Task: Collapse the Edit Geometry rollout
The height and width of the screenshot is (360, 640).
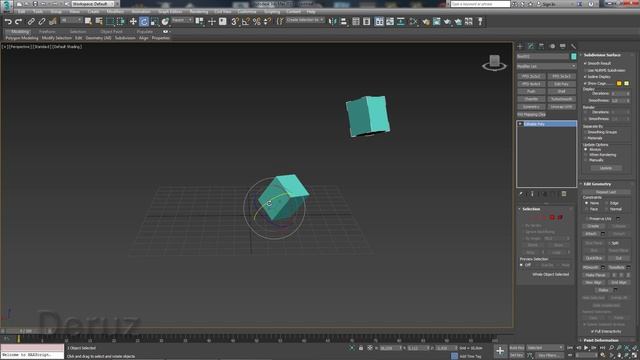Action: click(x=597, y=184)
